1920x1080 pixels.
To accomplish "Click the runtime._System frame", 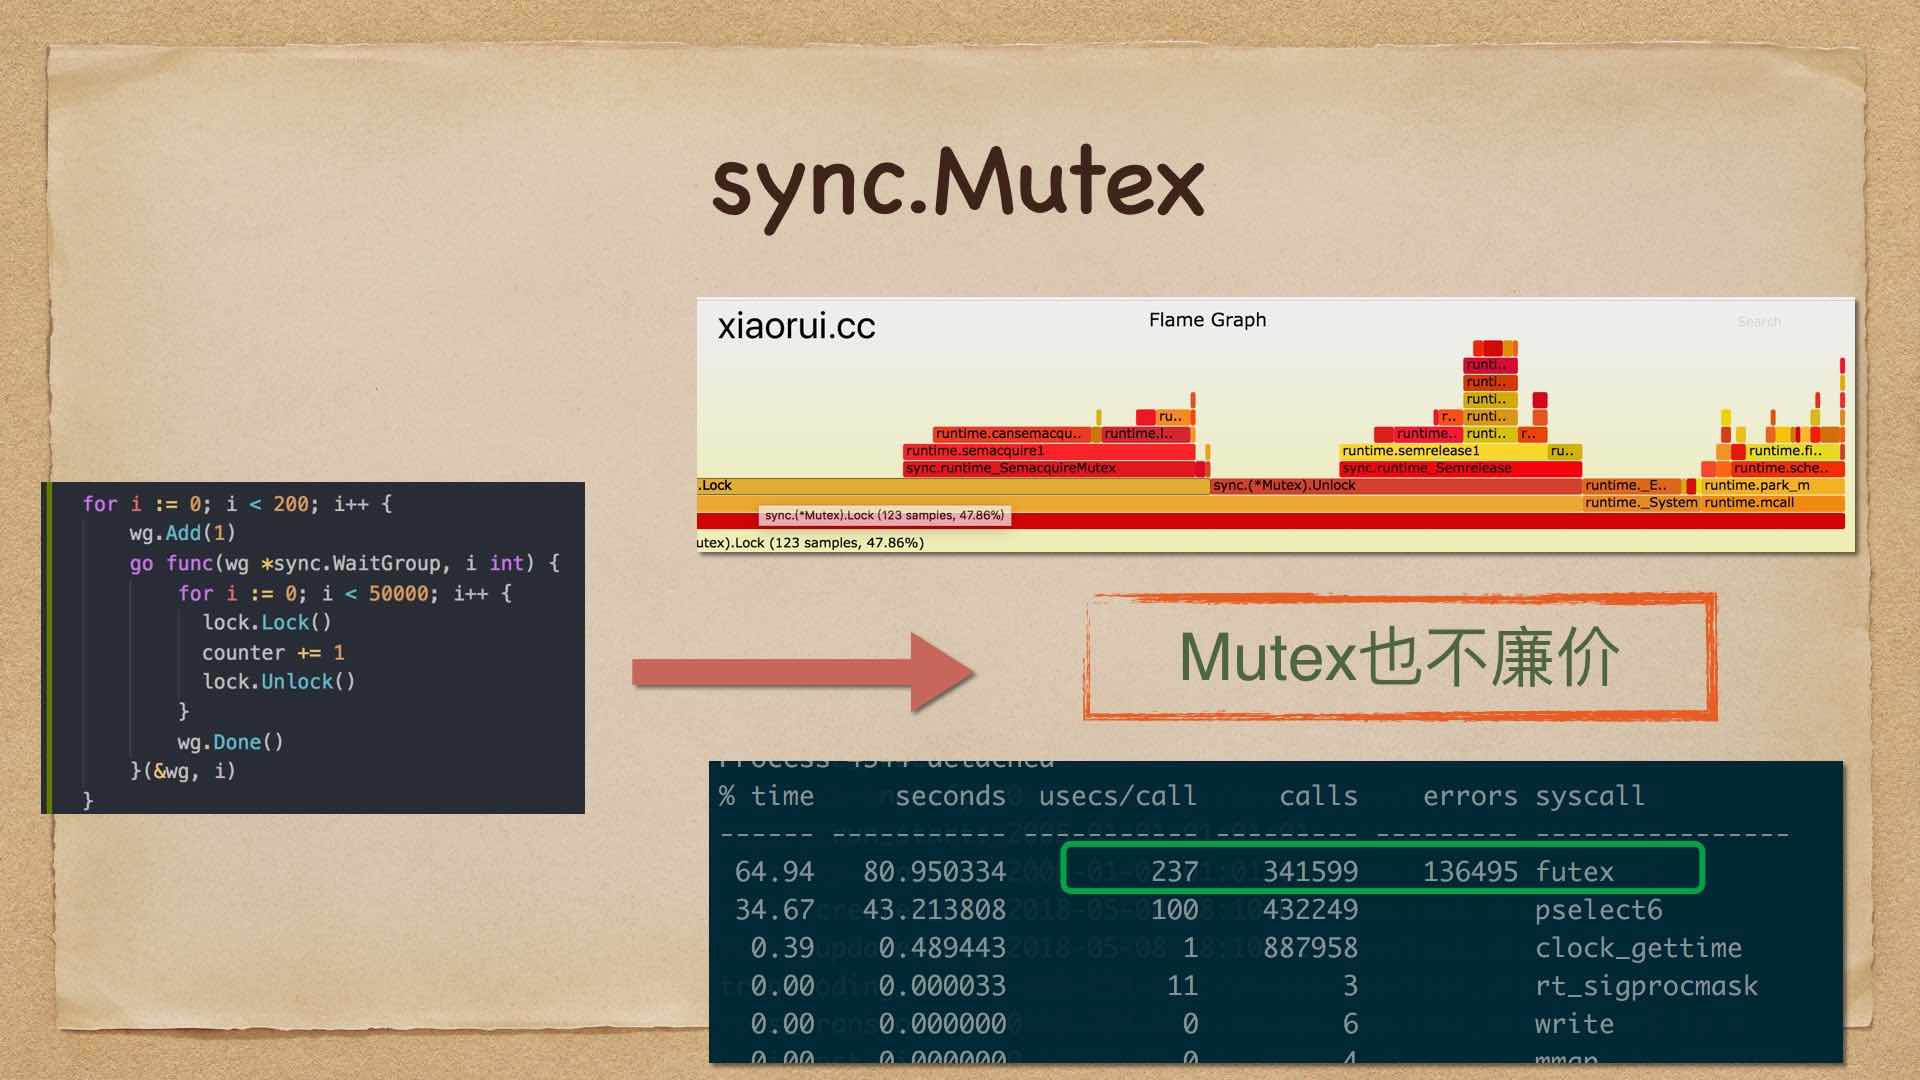I will [x=1640, y=503].
